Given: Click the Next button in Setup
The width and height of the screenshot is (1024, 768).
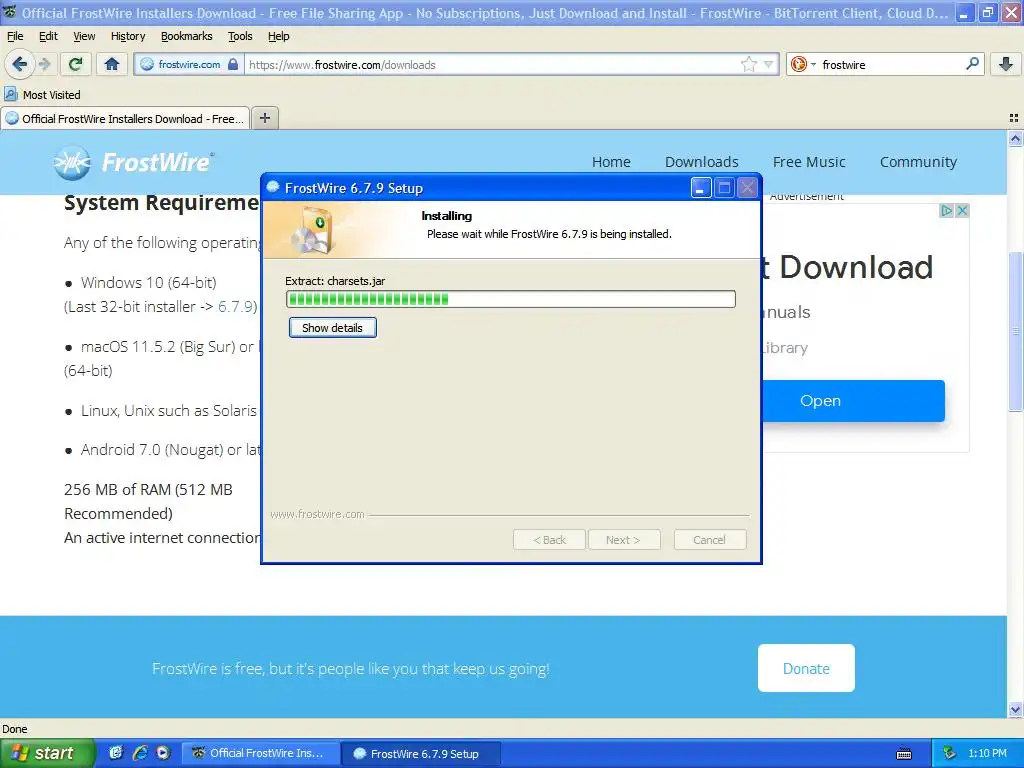Looking at the screenshot, I should point(624,540).
